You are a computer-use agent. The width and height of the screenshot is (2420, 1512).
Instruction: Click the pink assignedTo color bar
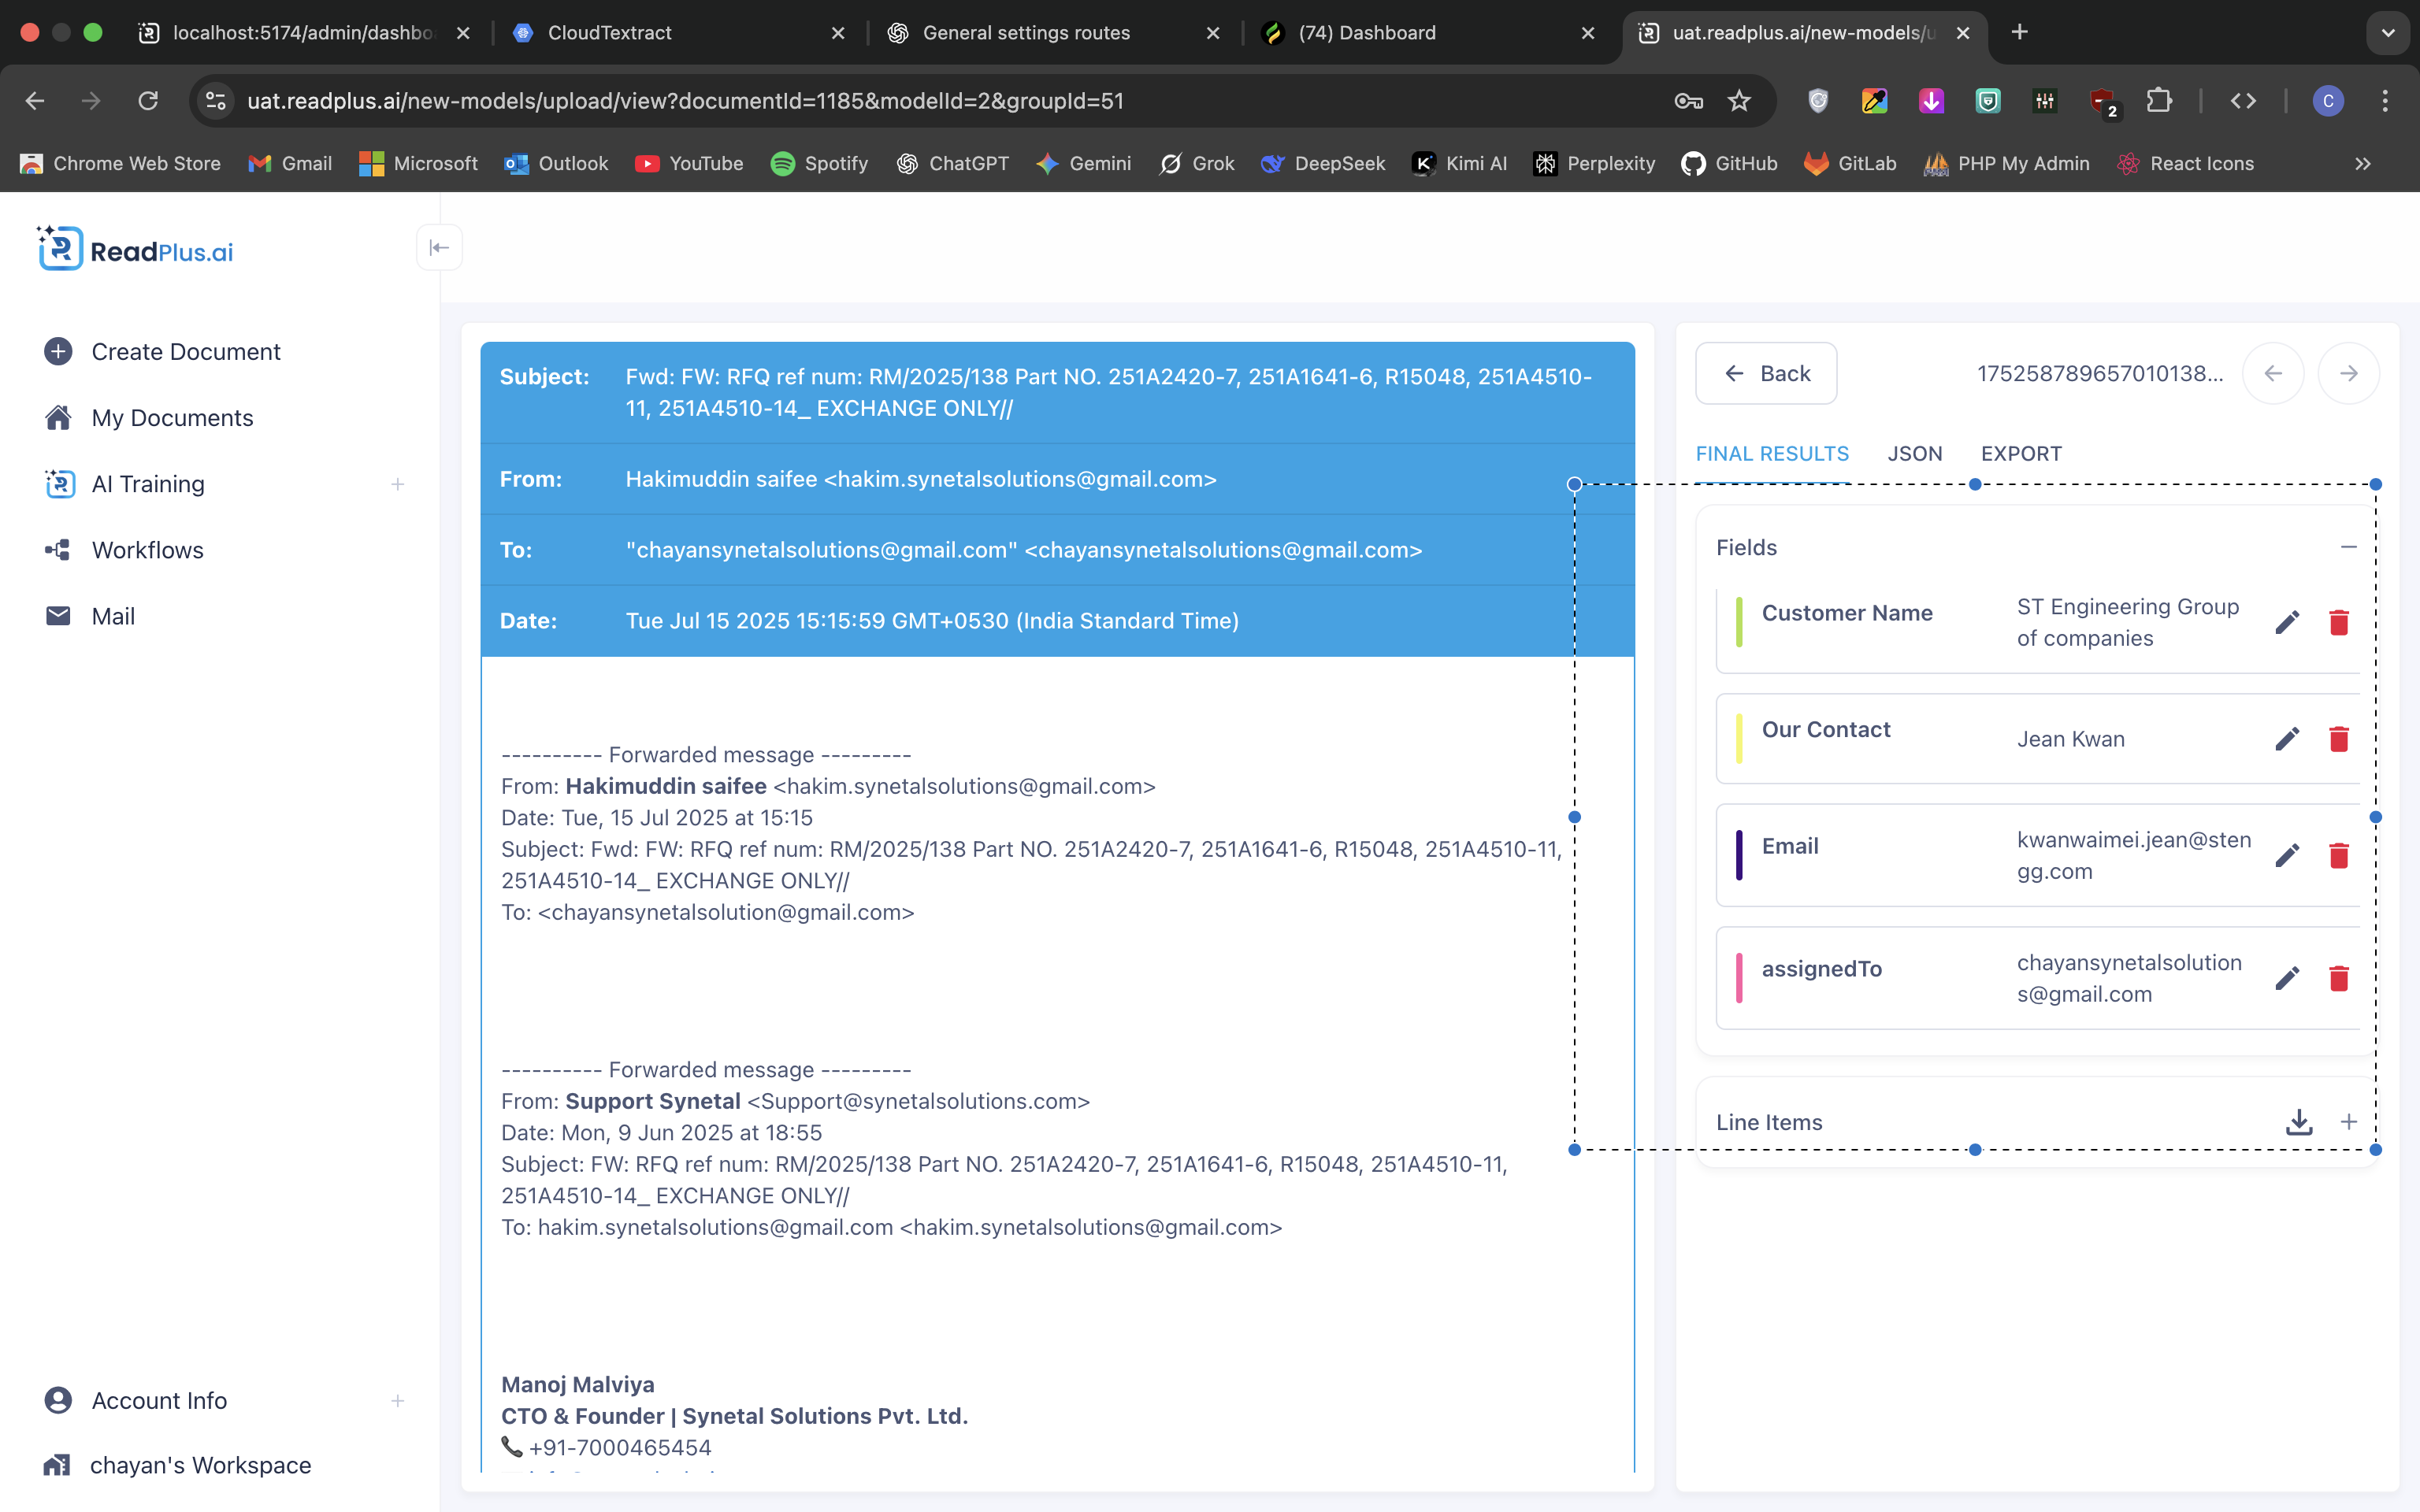1739,978
